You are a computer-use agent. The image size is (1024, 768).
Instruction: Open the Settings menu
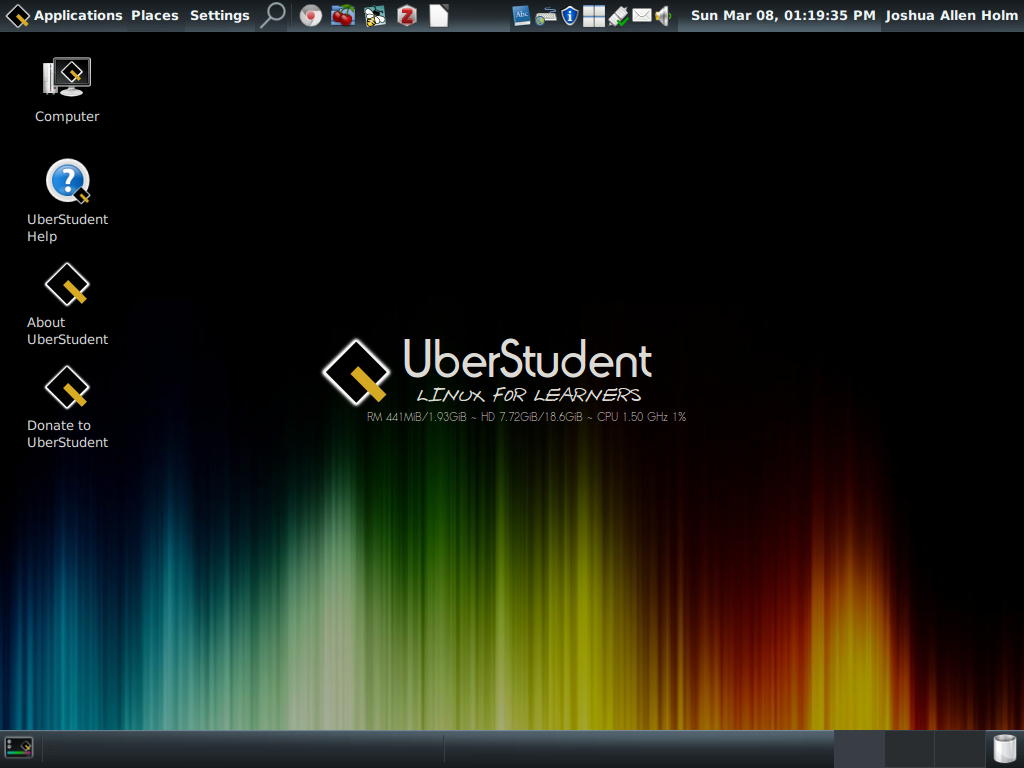pos(220,15)
